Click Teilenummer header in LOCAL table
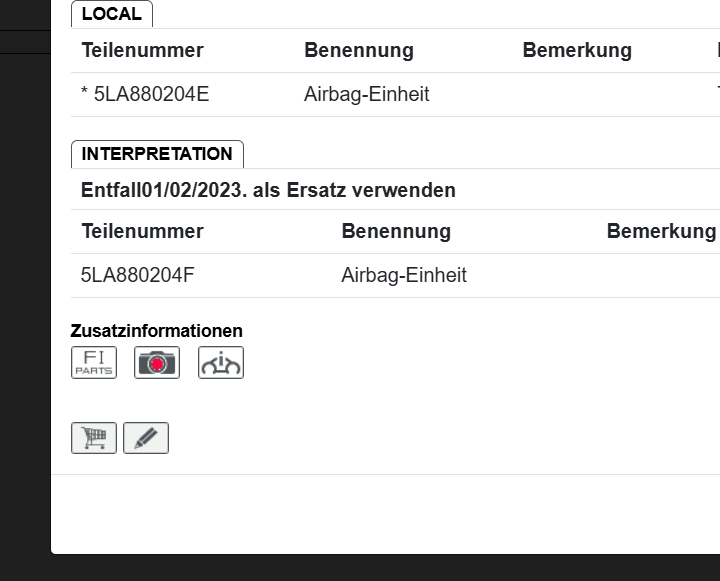The width and height of the screenshot is (720, 581). click(x=142, y=50)
